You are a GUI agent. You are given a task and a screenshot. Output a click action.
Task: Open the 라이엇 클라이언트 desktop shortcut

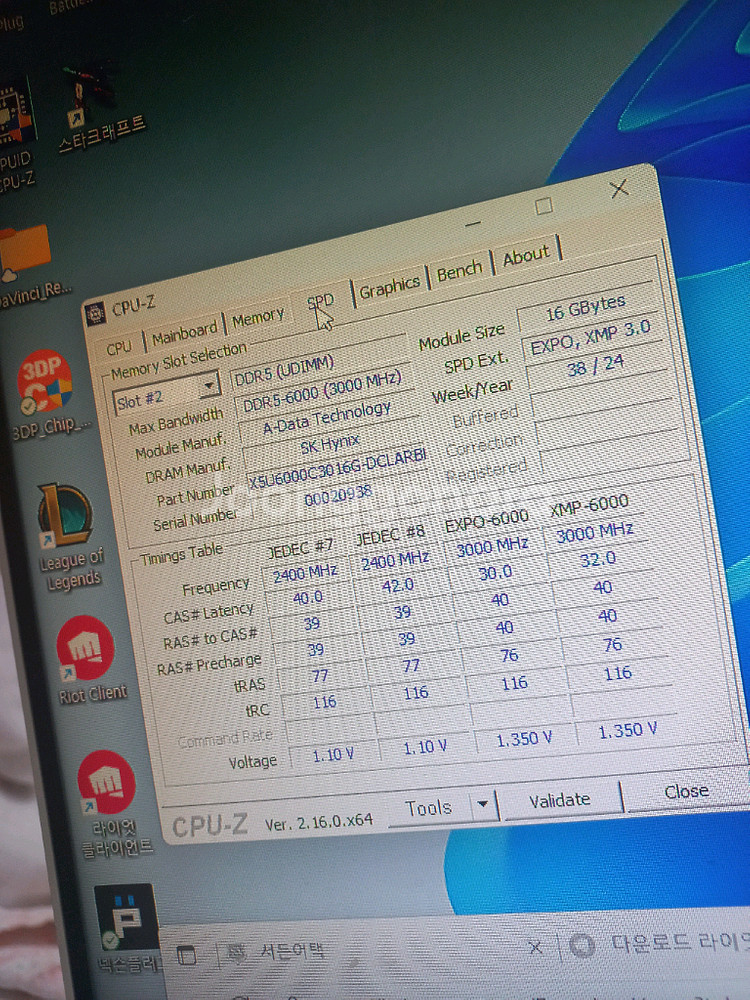[107, 785]
